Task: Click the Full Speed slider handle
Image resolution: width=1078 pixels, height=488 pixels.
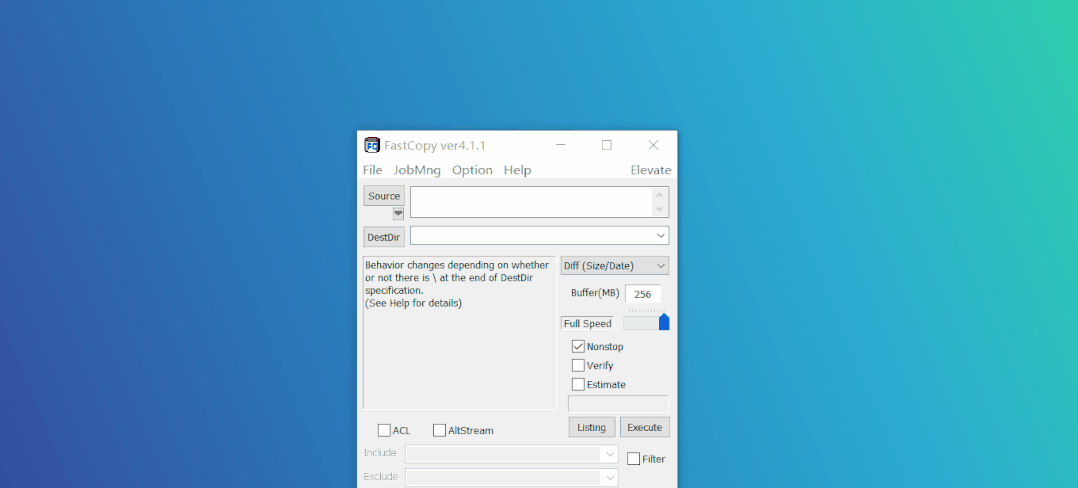Action: 664,322
